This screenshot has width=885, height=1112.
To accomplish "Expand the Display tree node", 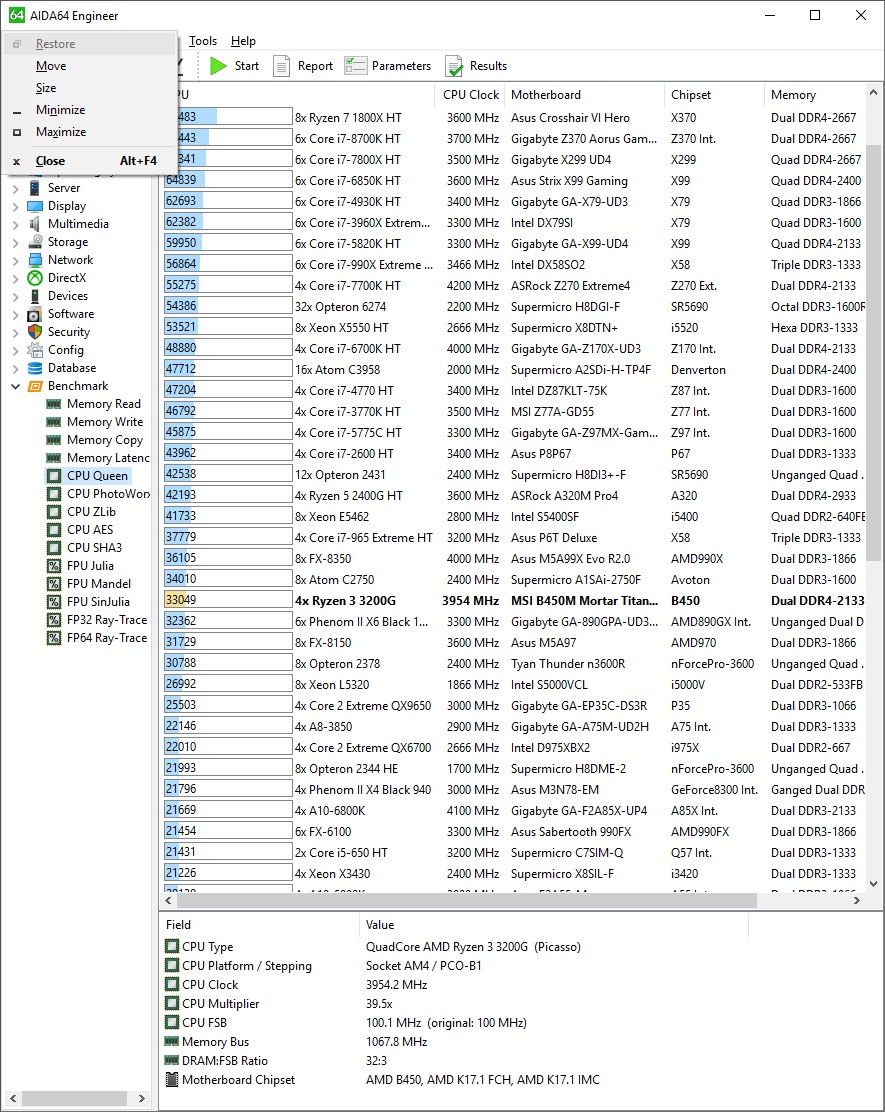I will click(16, 206).
